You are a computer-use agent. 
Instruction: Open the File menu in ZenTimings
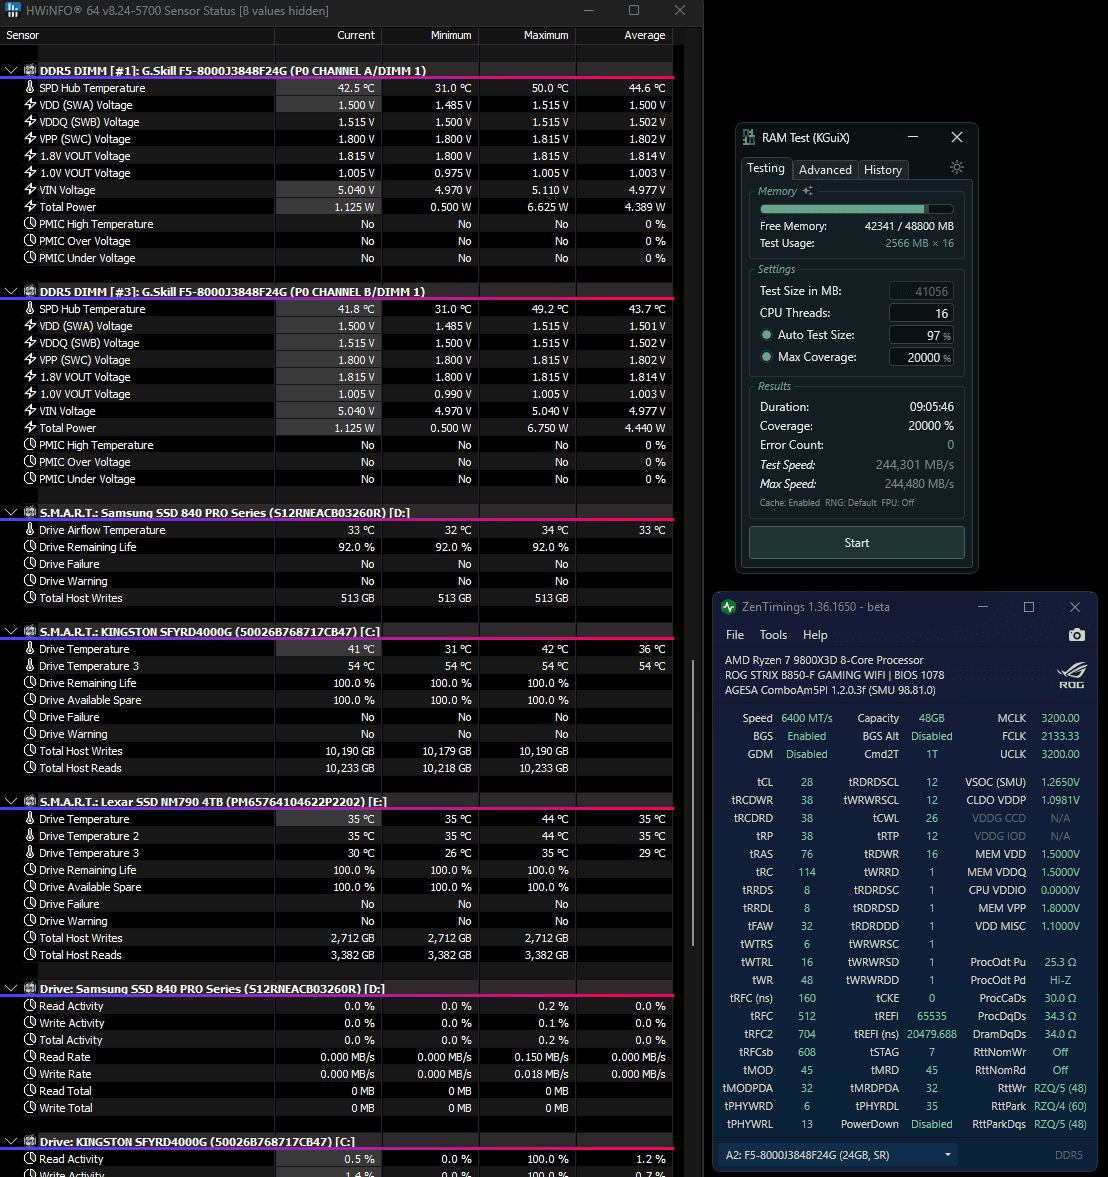pyautogui.click(x=735, y=635)
